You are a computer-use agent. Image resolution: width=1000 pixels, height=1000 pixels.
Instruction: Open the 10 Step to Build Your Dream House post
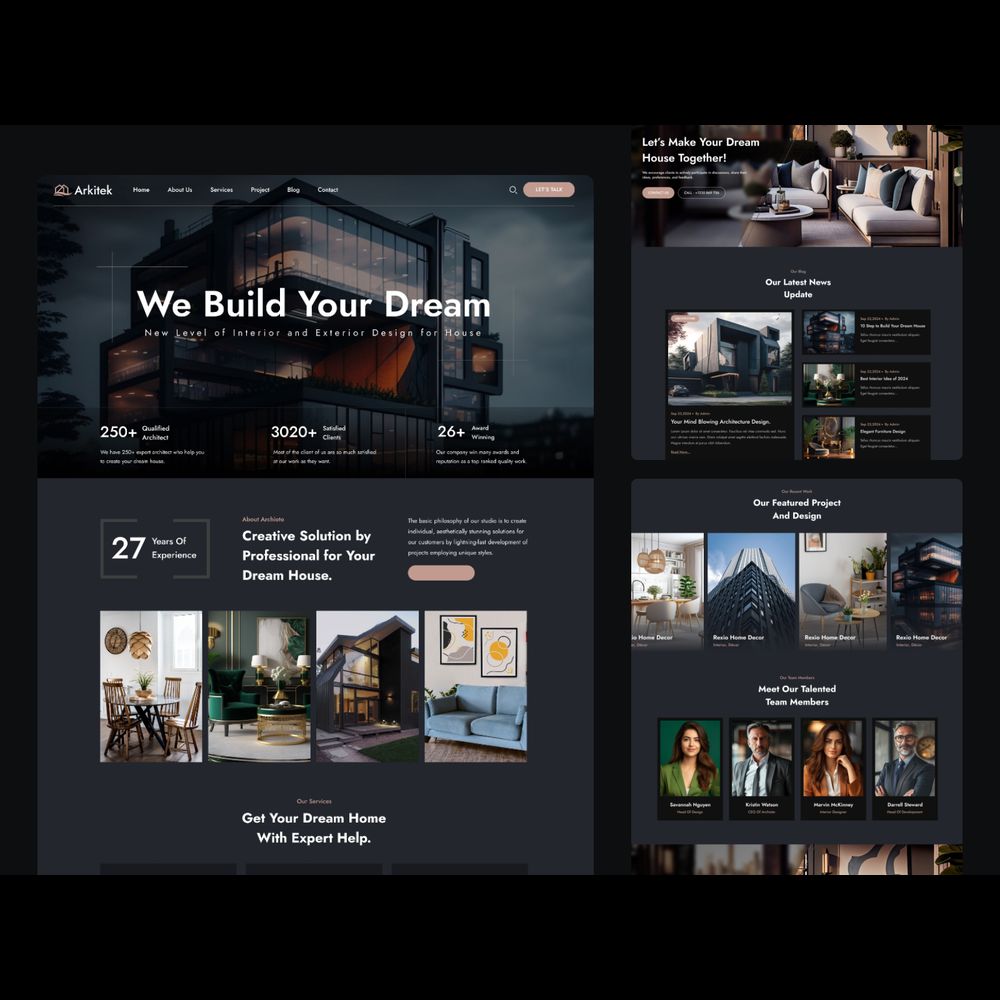point(892,326)
